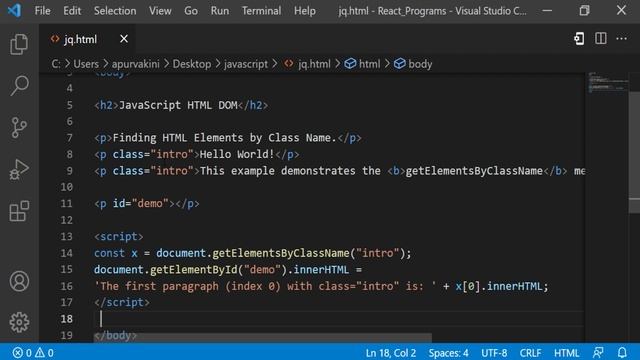
Task: Open the Edit menu
Action: pos(72,11)
